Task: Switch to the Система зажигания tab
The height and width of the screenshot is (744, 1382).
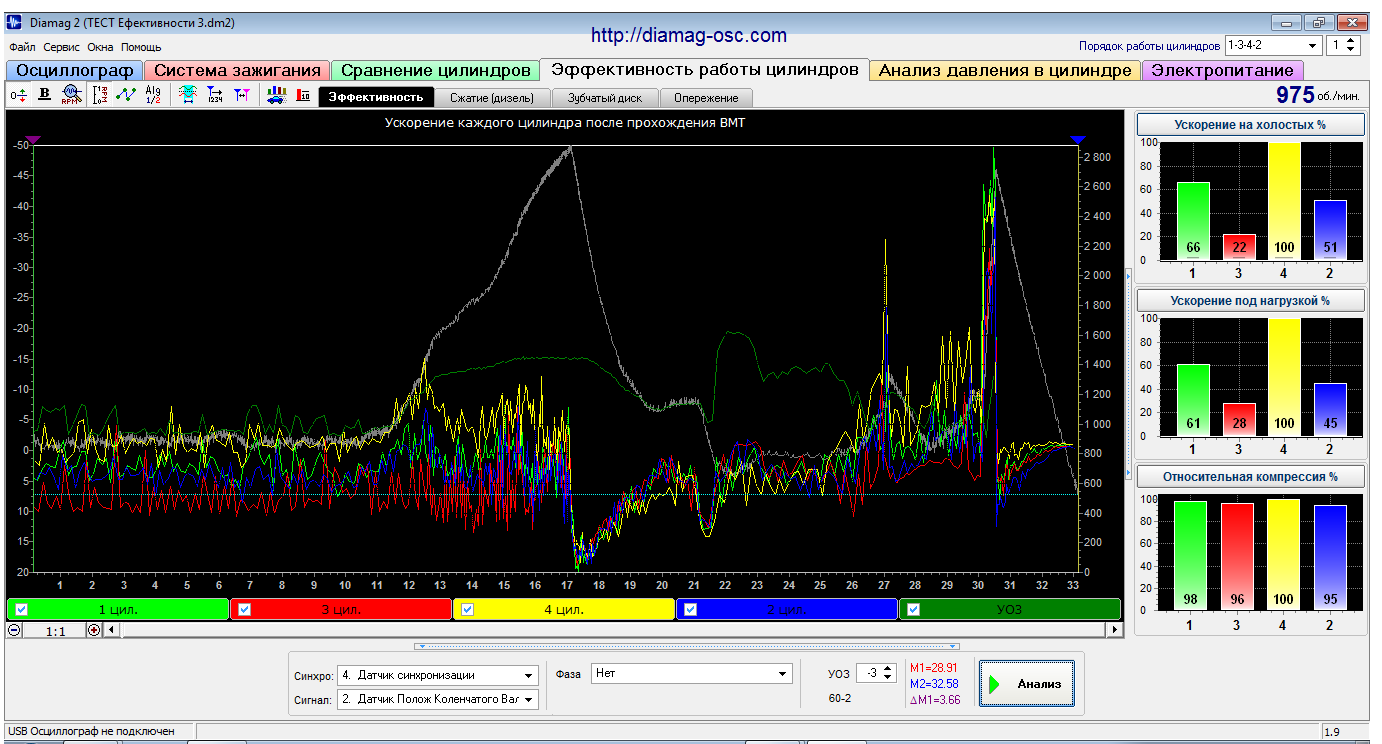Action: point(237,71)
